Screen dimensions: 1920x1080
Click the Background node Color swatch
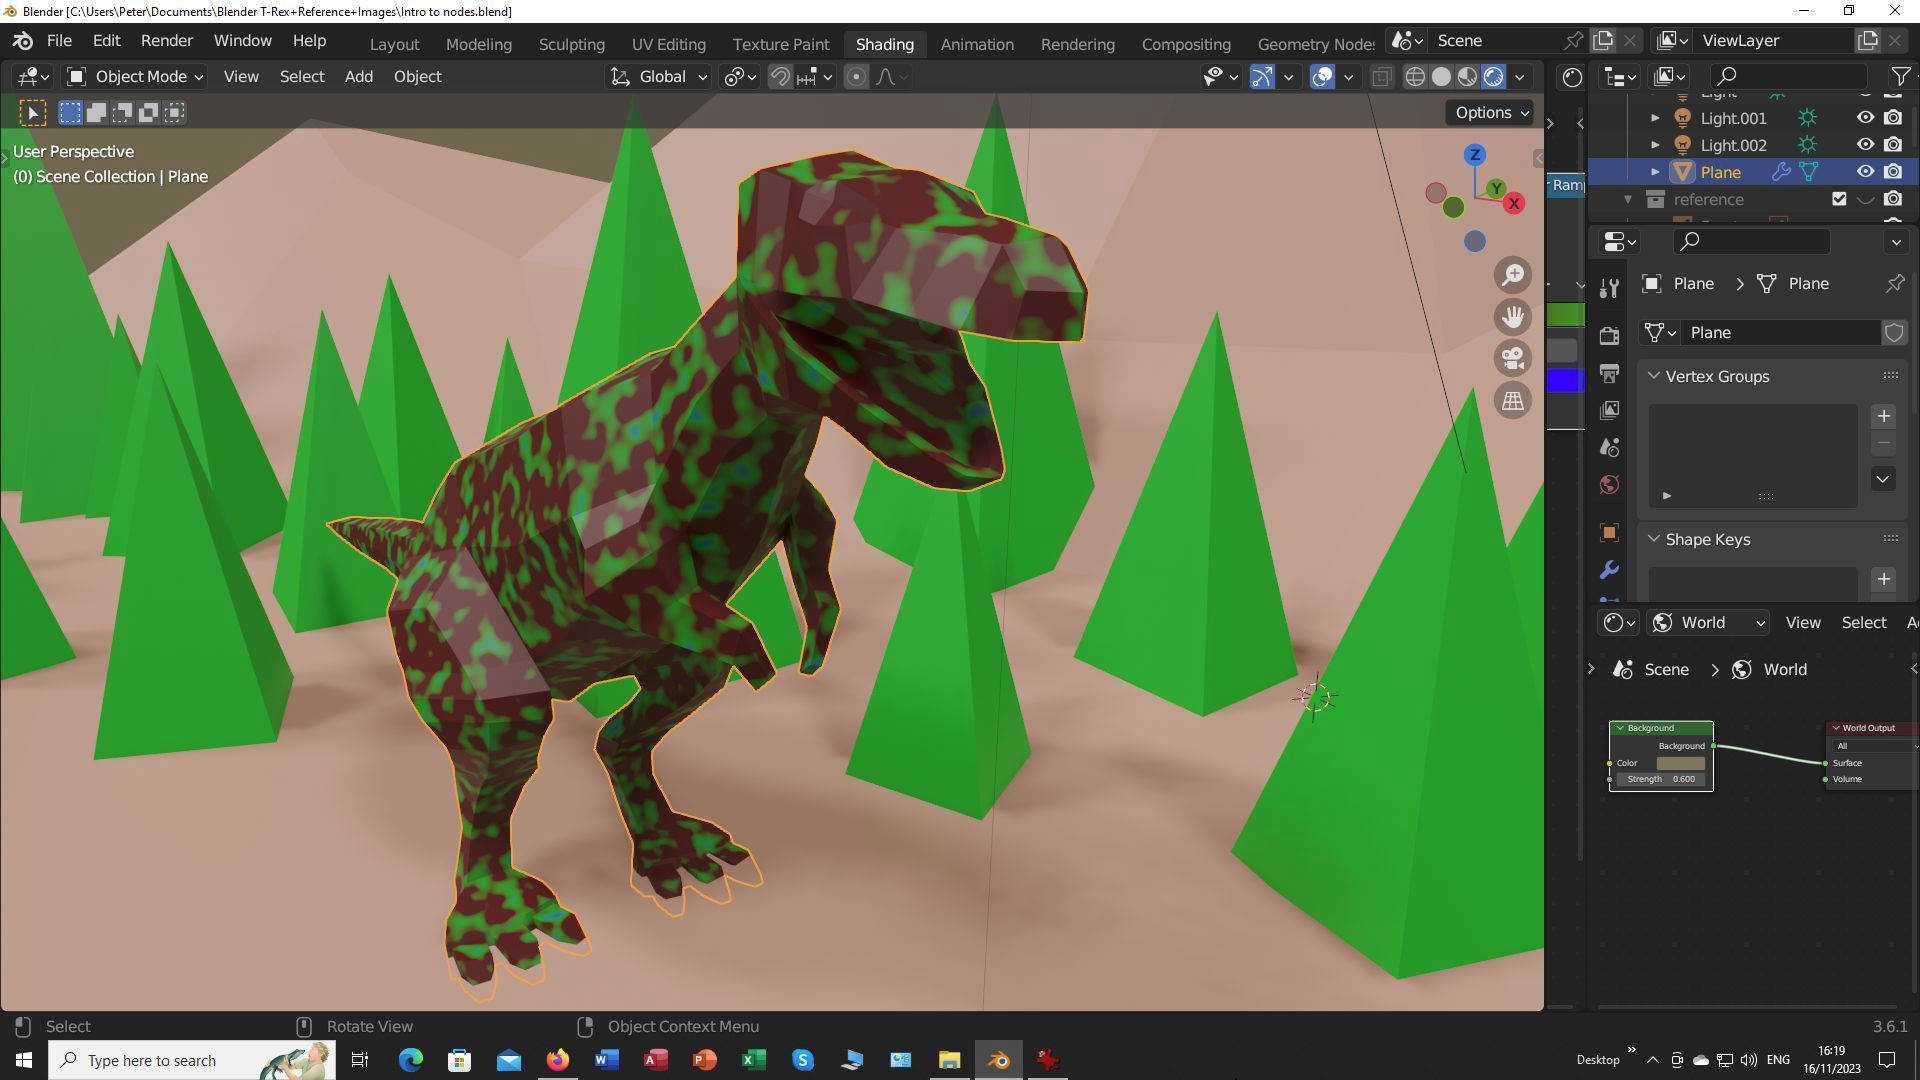(1680, 763)
